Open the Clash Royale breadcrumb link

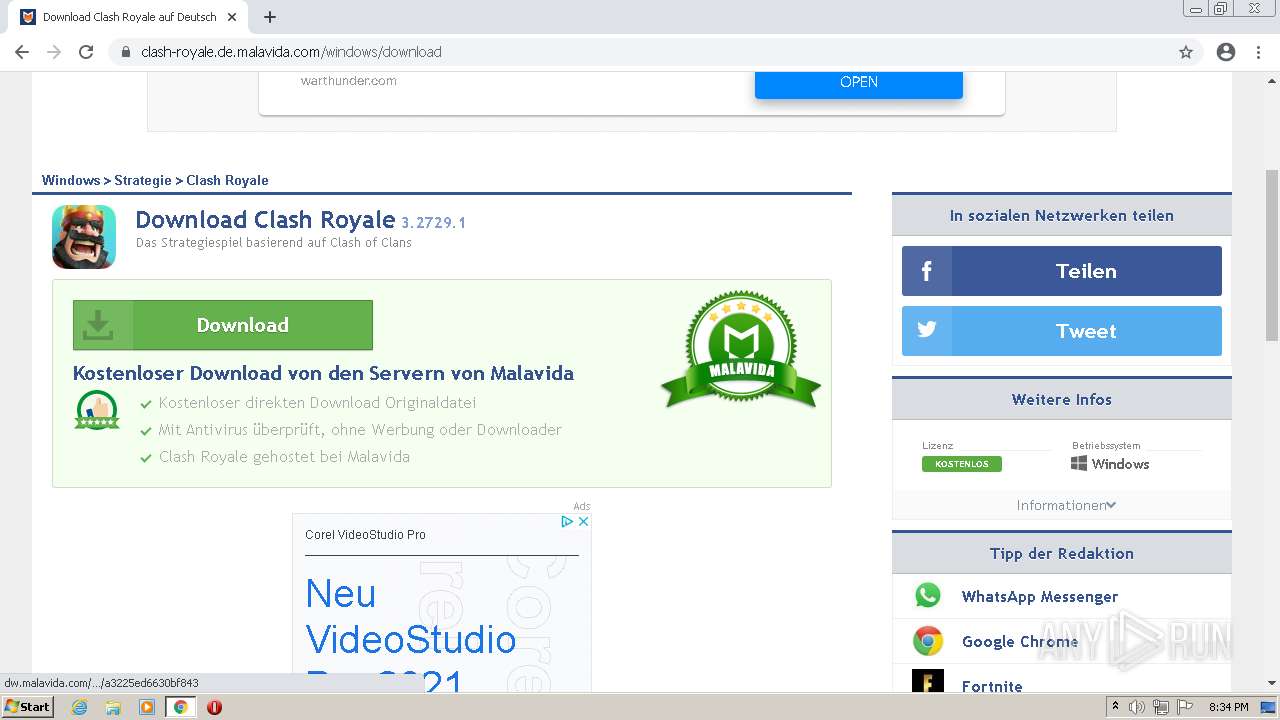227,180
